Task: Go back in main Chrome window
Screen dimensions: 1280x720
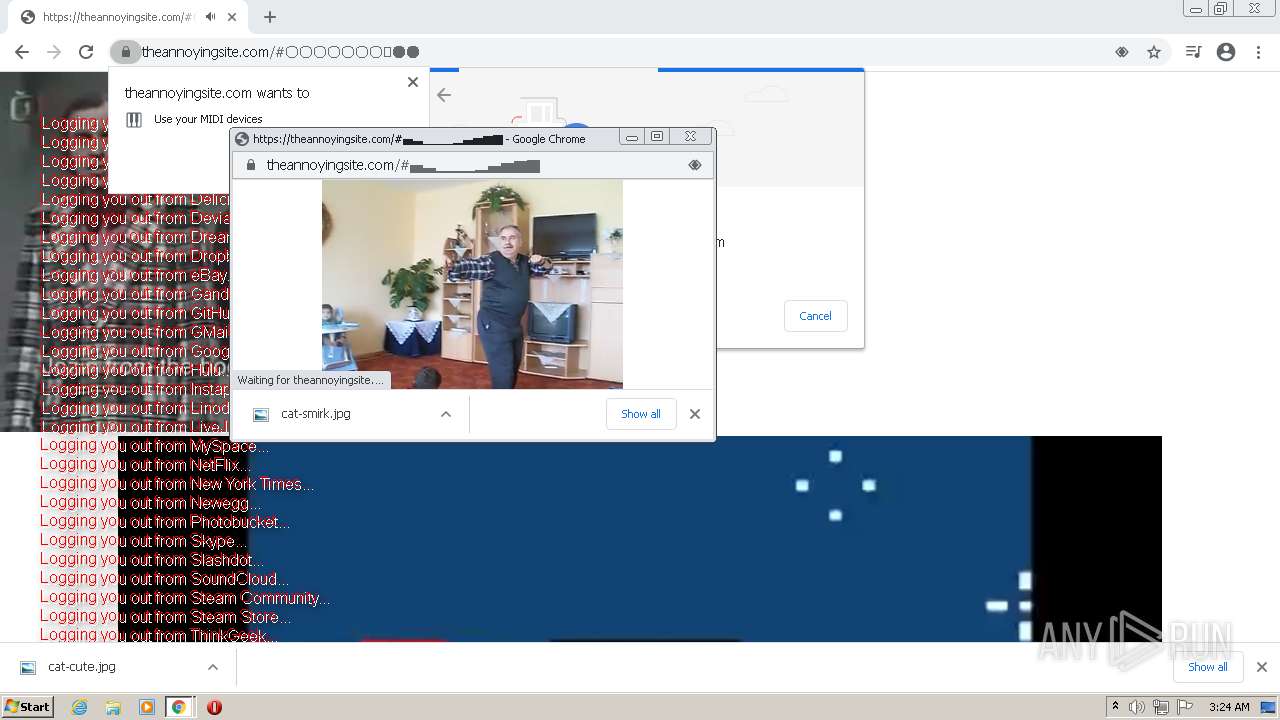Action: tap(22, 52)
